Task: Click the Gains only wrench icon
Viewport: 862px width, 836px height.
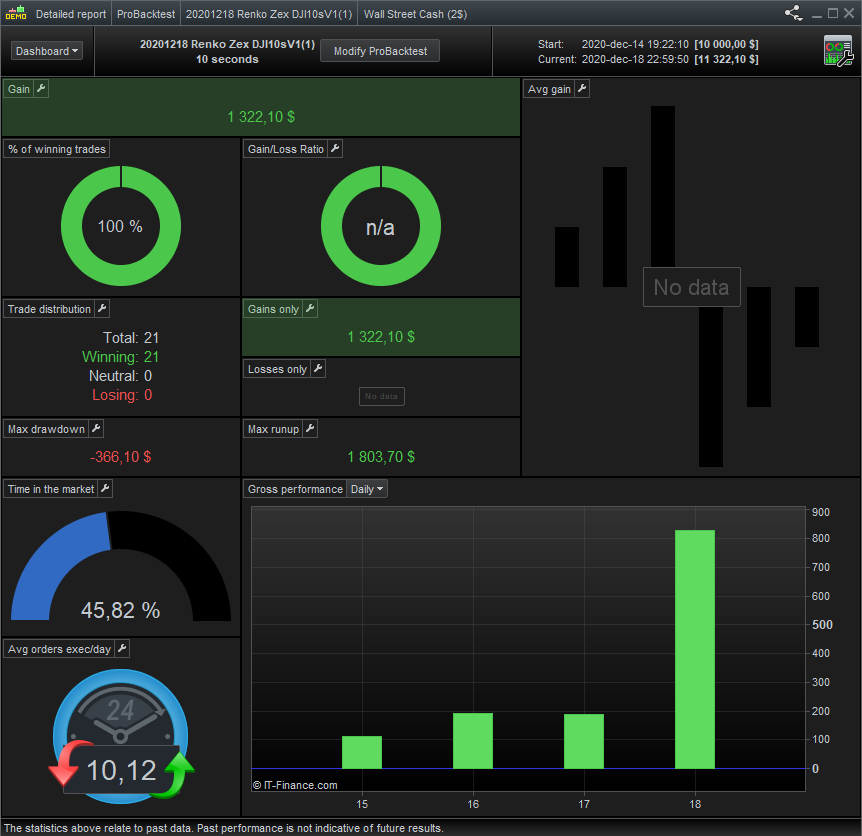Action: tap(311, 308)
